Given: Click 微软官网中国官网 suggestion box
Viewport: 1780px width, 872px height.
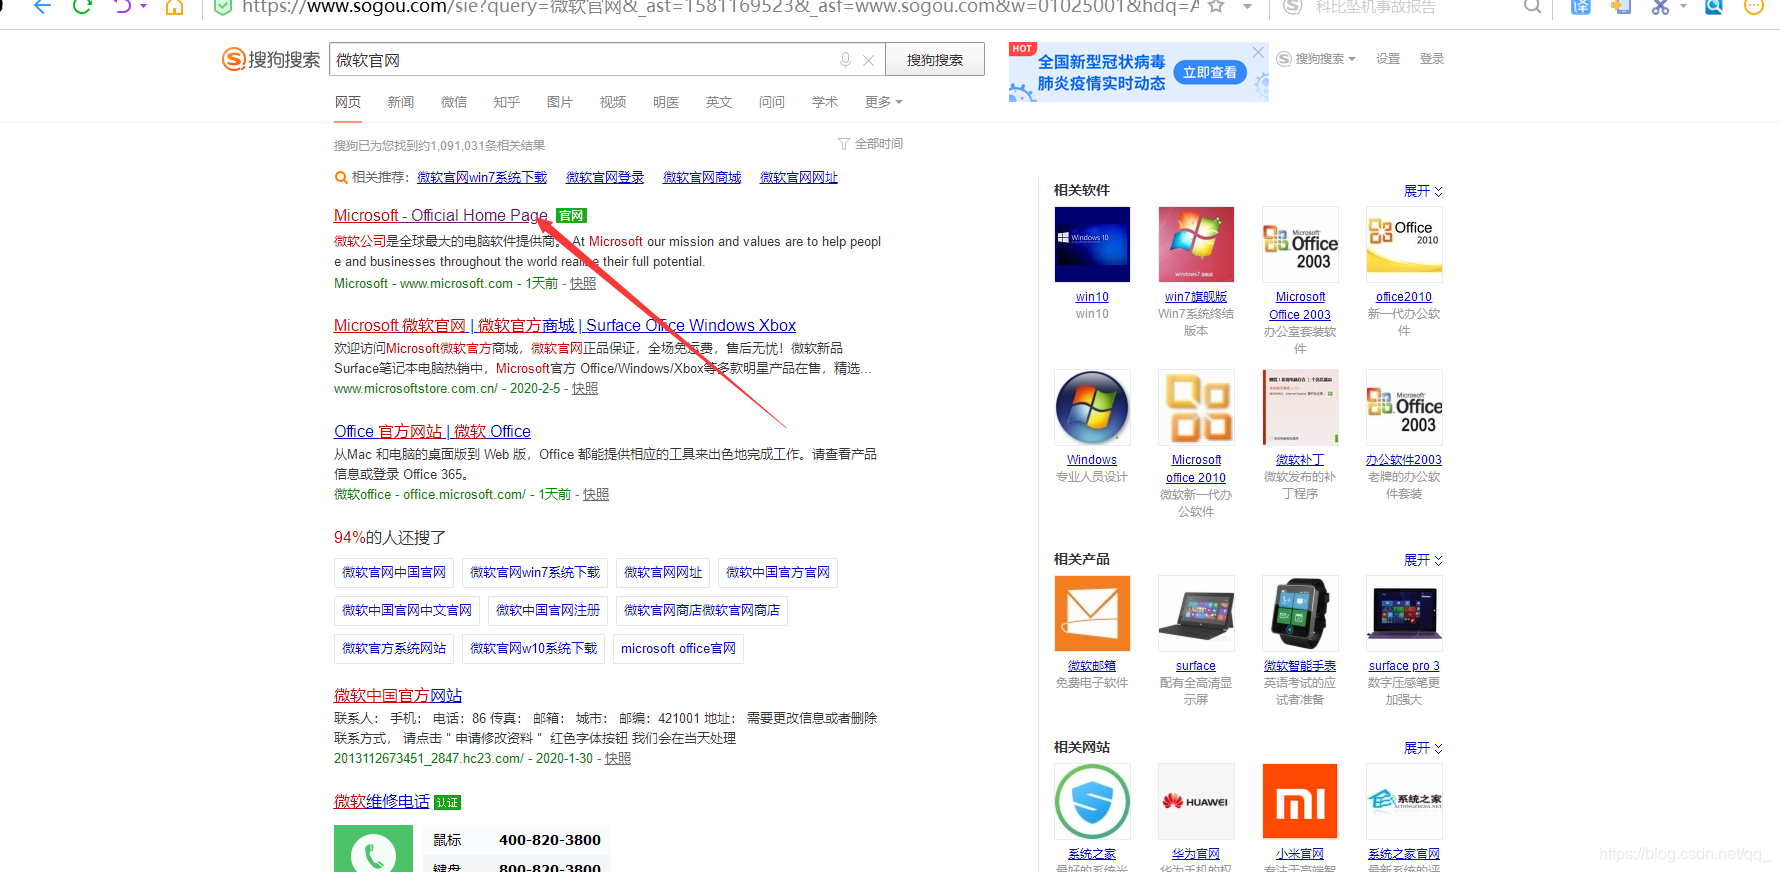Looking at the screenshot, I should [394, 573].
